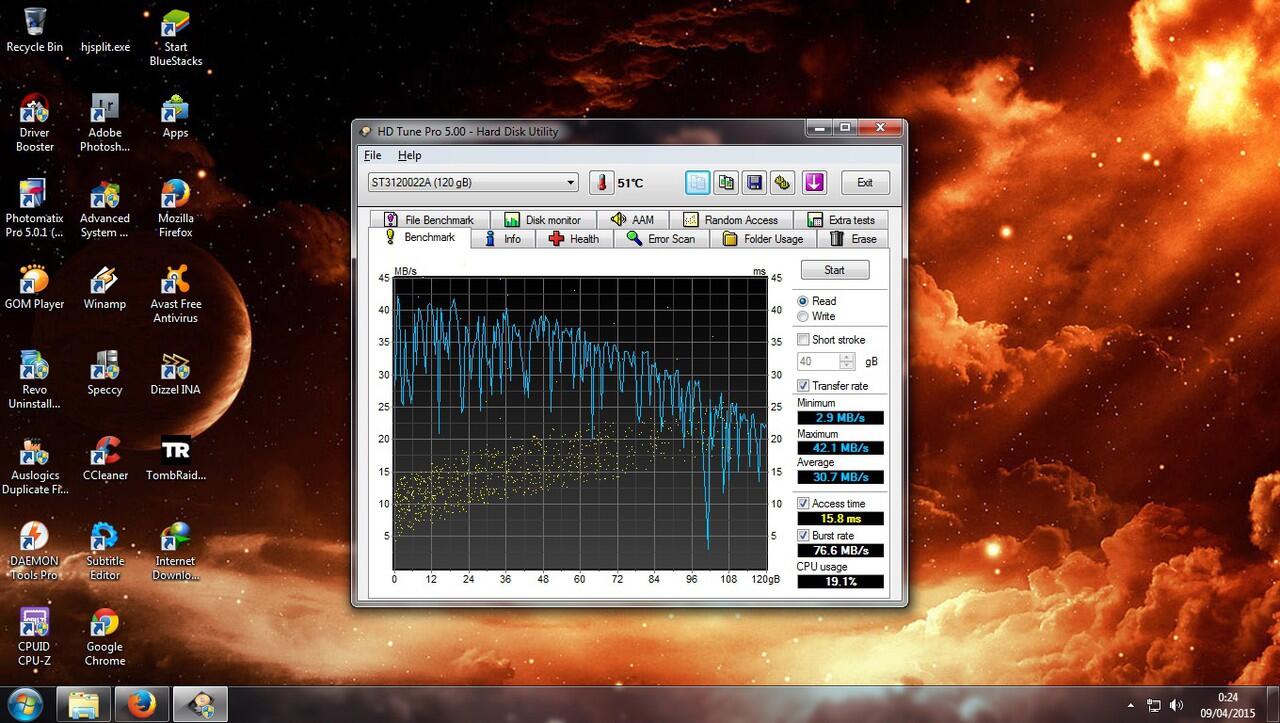Select the Revo Uninstaller desktop icon
The width and height of the screenshot is (1280, 723).
pyautogui.click(x=34, y=381)
